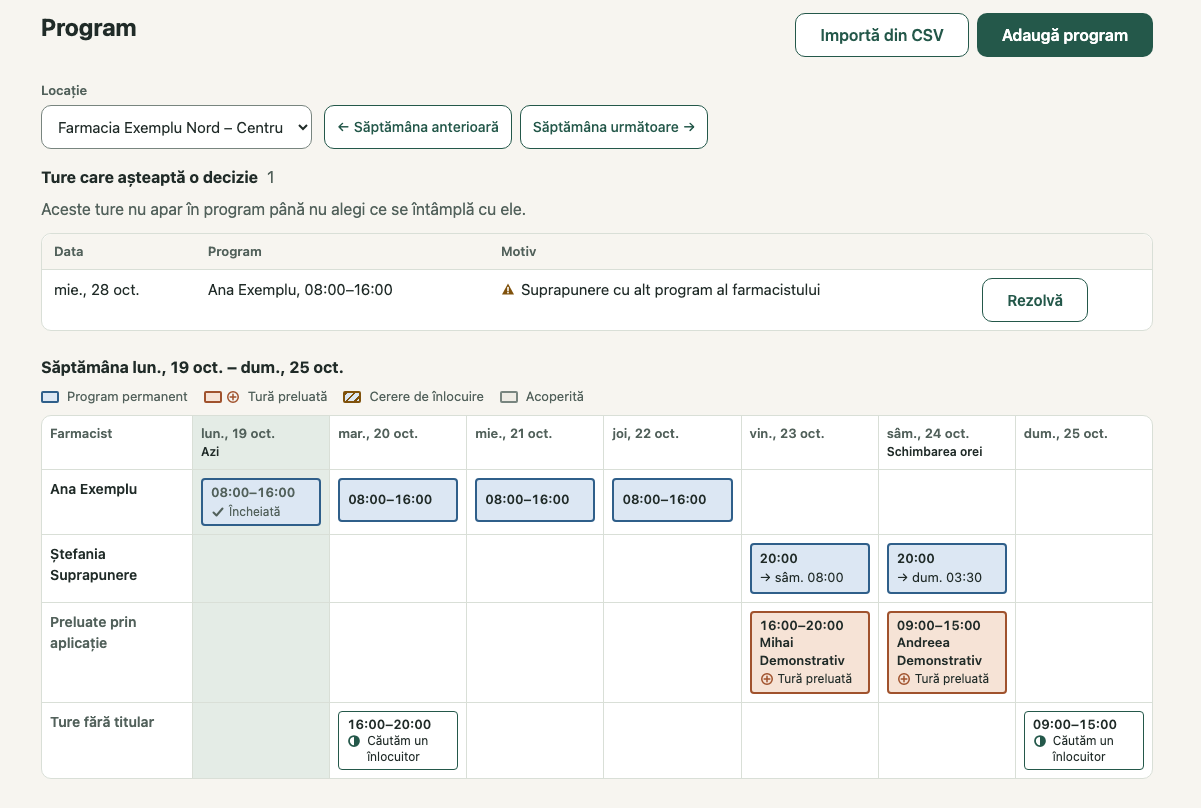Open the Farmacia Exemplu Nord location dropdown
Screen dimensions: 1201x808
click(x=176, y=127)
